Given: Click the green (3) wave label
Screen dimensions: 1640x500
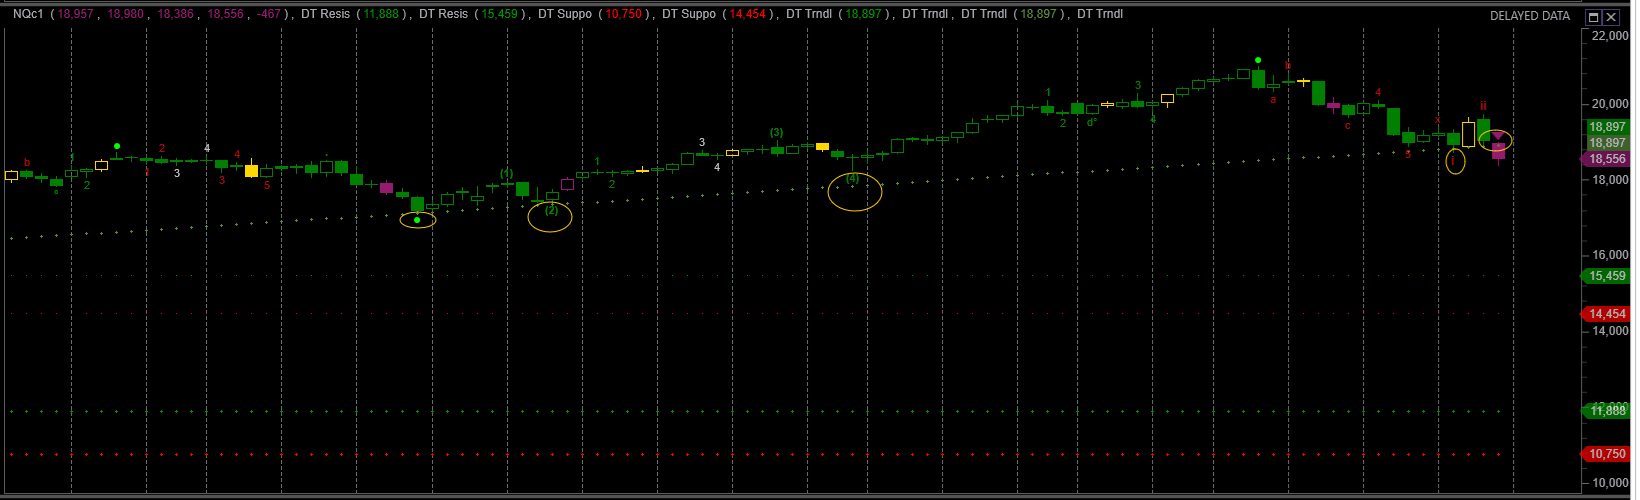Looking at the screenshot, I should coord(776,132).
